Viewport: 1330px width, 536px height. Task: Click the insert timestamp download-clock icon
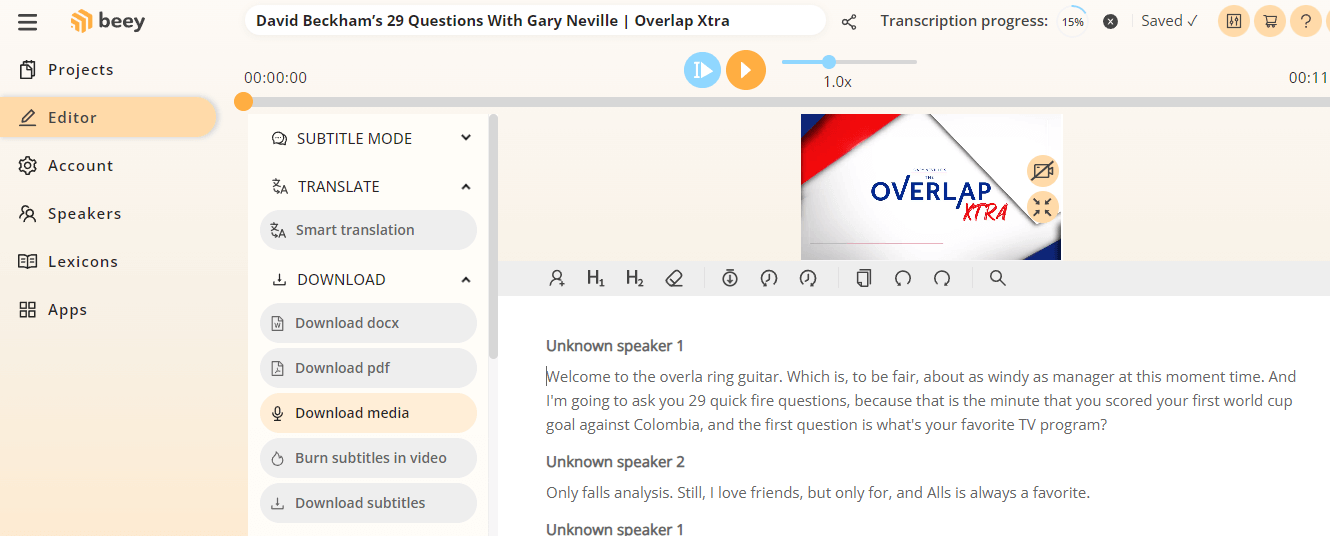730,279
